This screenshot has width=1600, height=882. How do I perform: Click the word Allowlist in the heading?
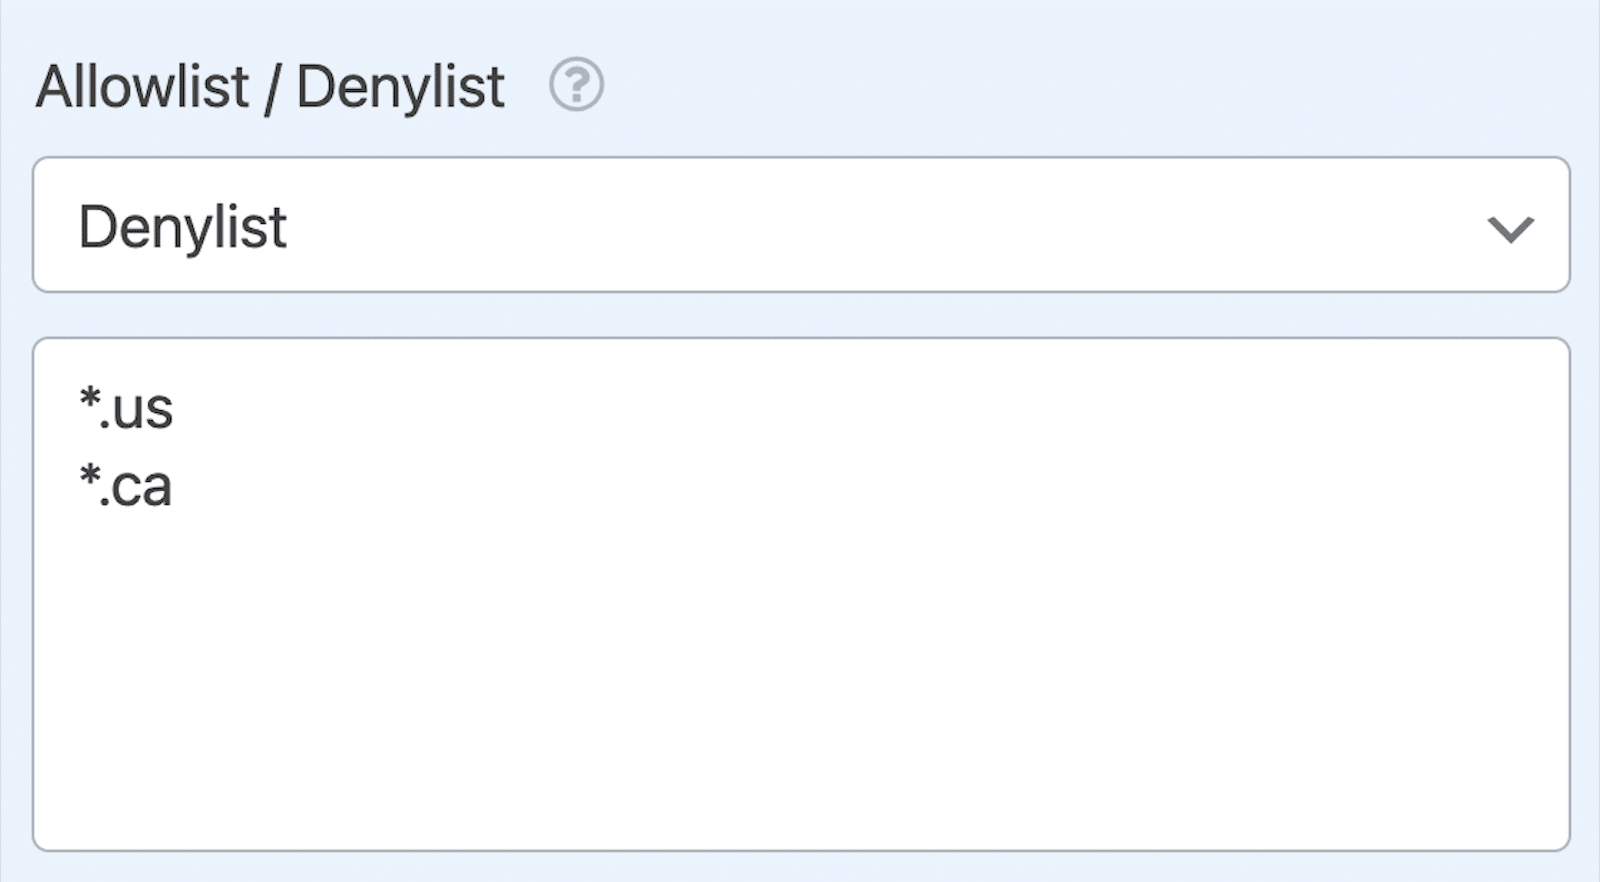pyautogui.click(x=142, y=87)
